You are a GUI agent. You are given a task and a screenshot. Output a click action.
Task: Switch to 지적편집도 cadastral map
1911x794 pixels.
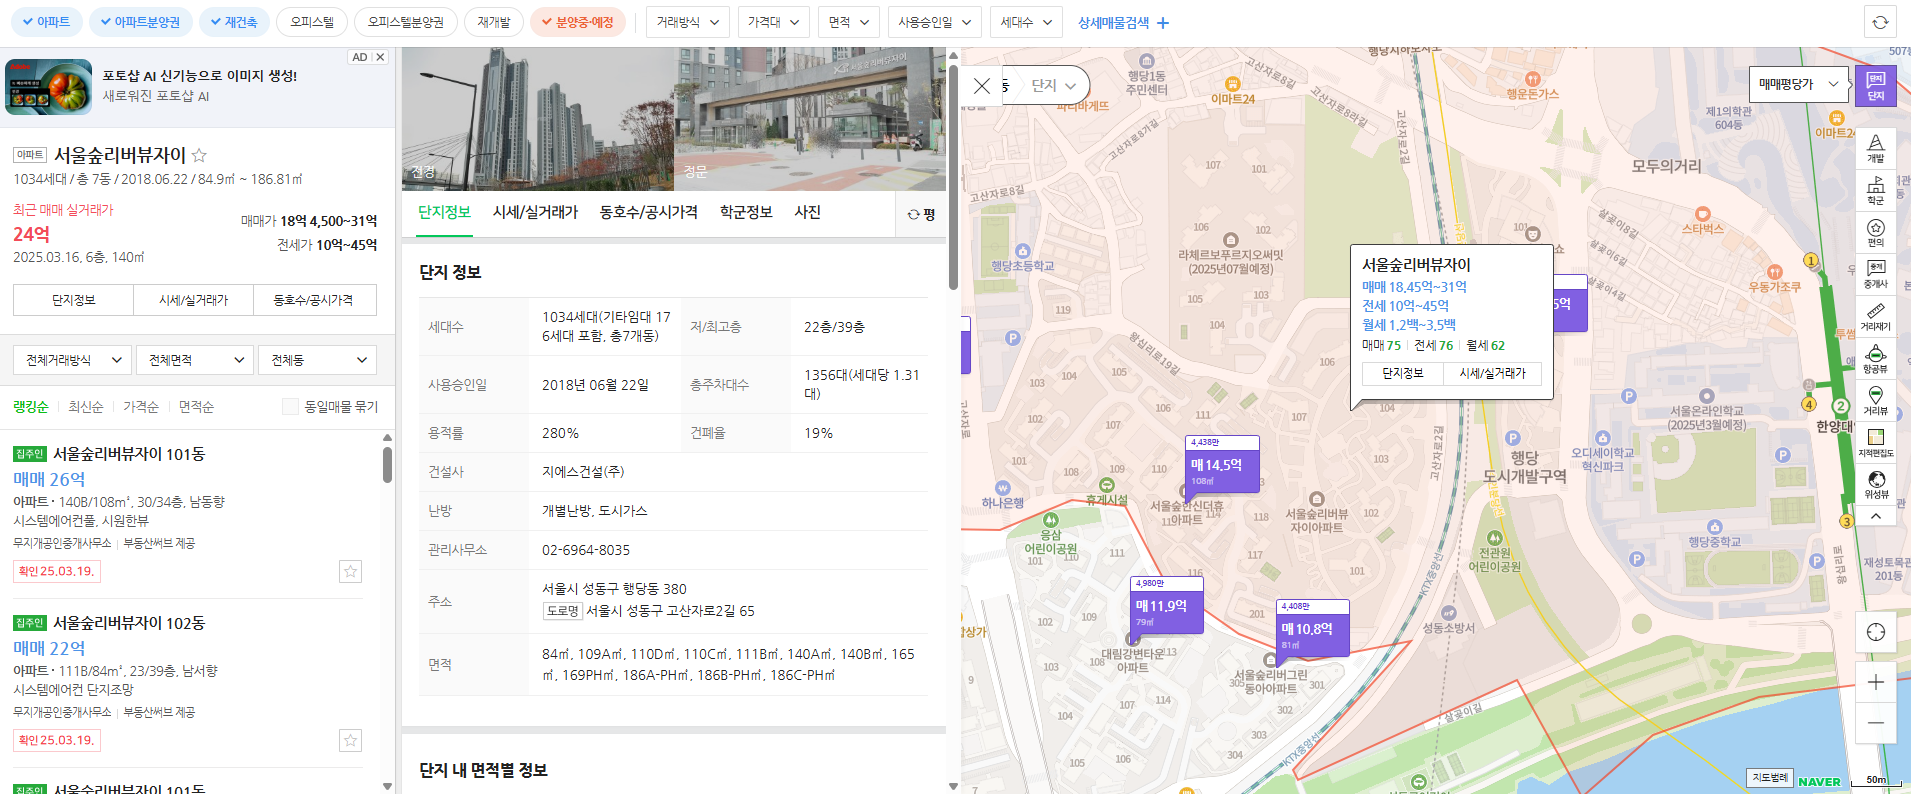click(x=1875, y=442)
